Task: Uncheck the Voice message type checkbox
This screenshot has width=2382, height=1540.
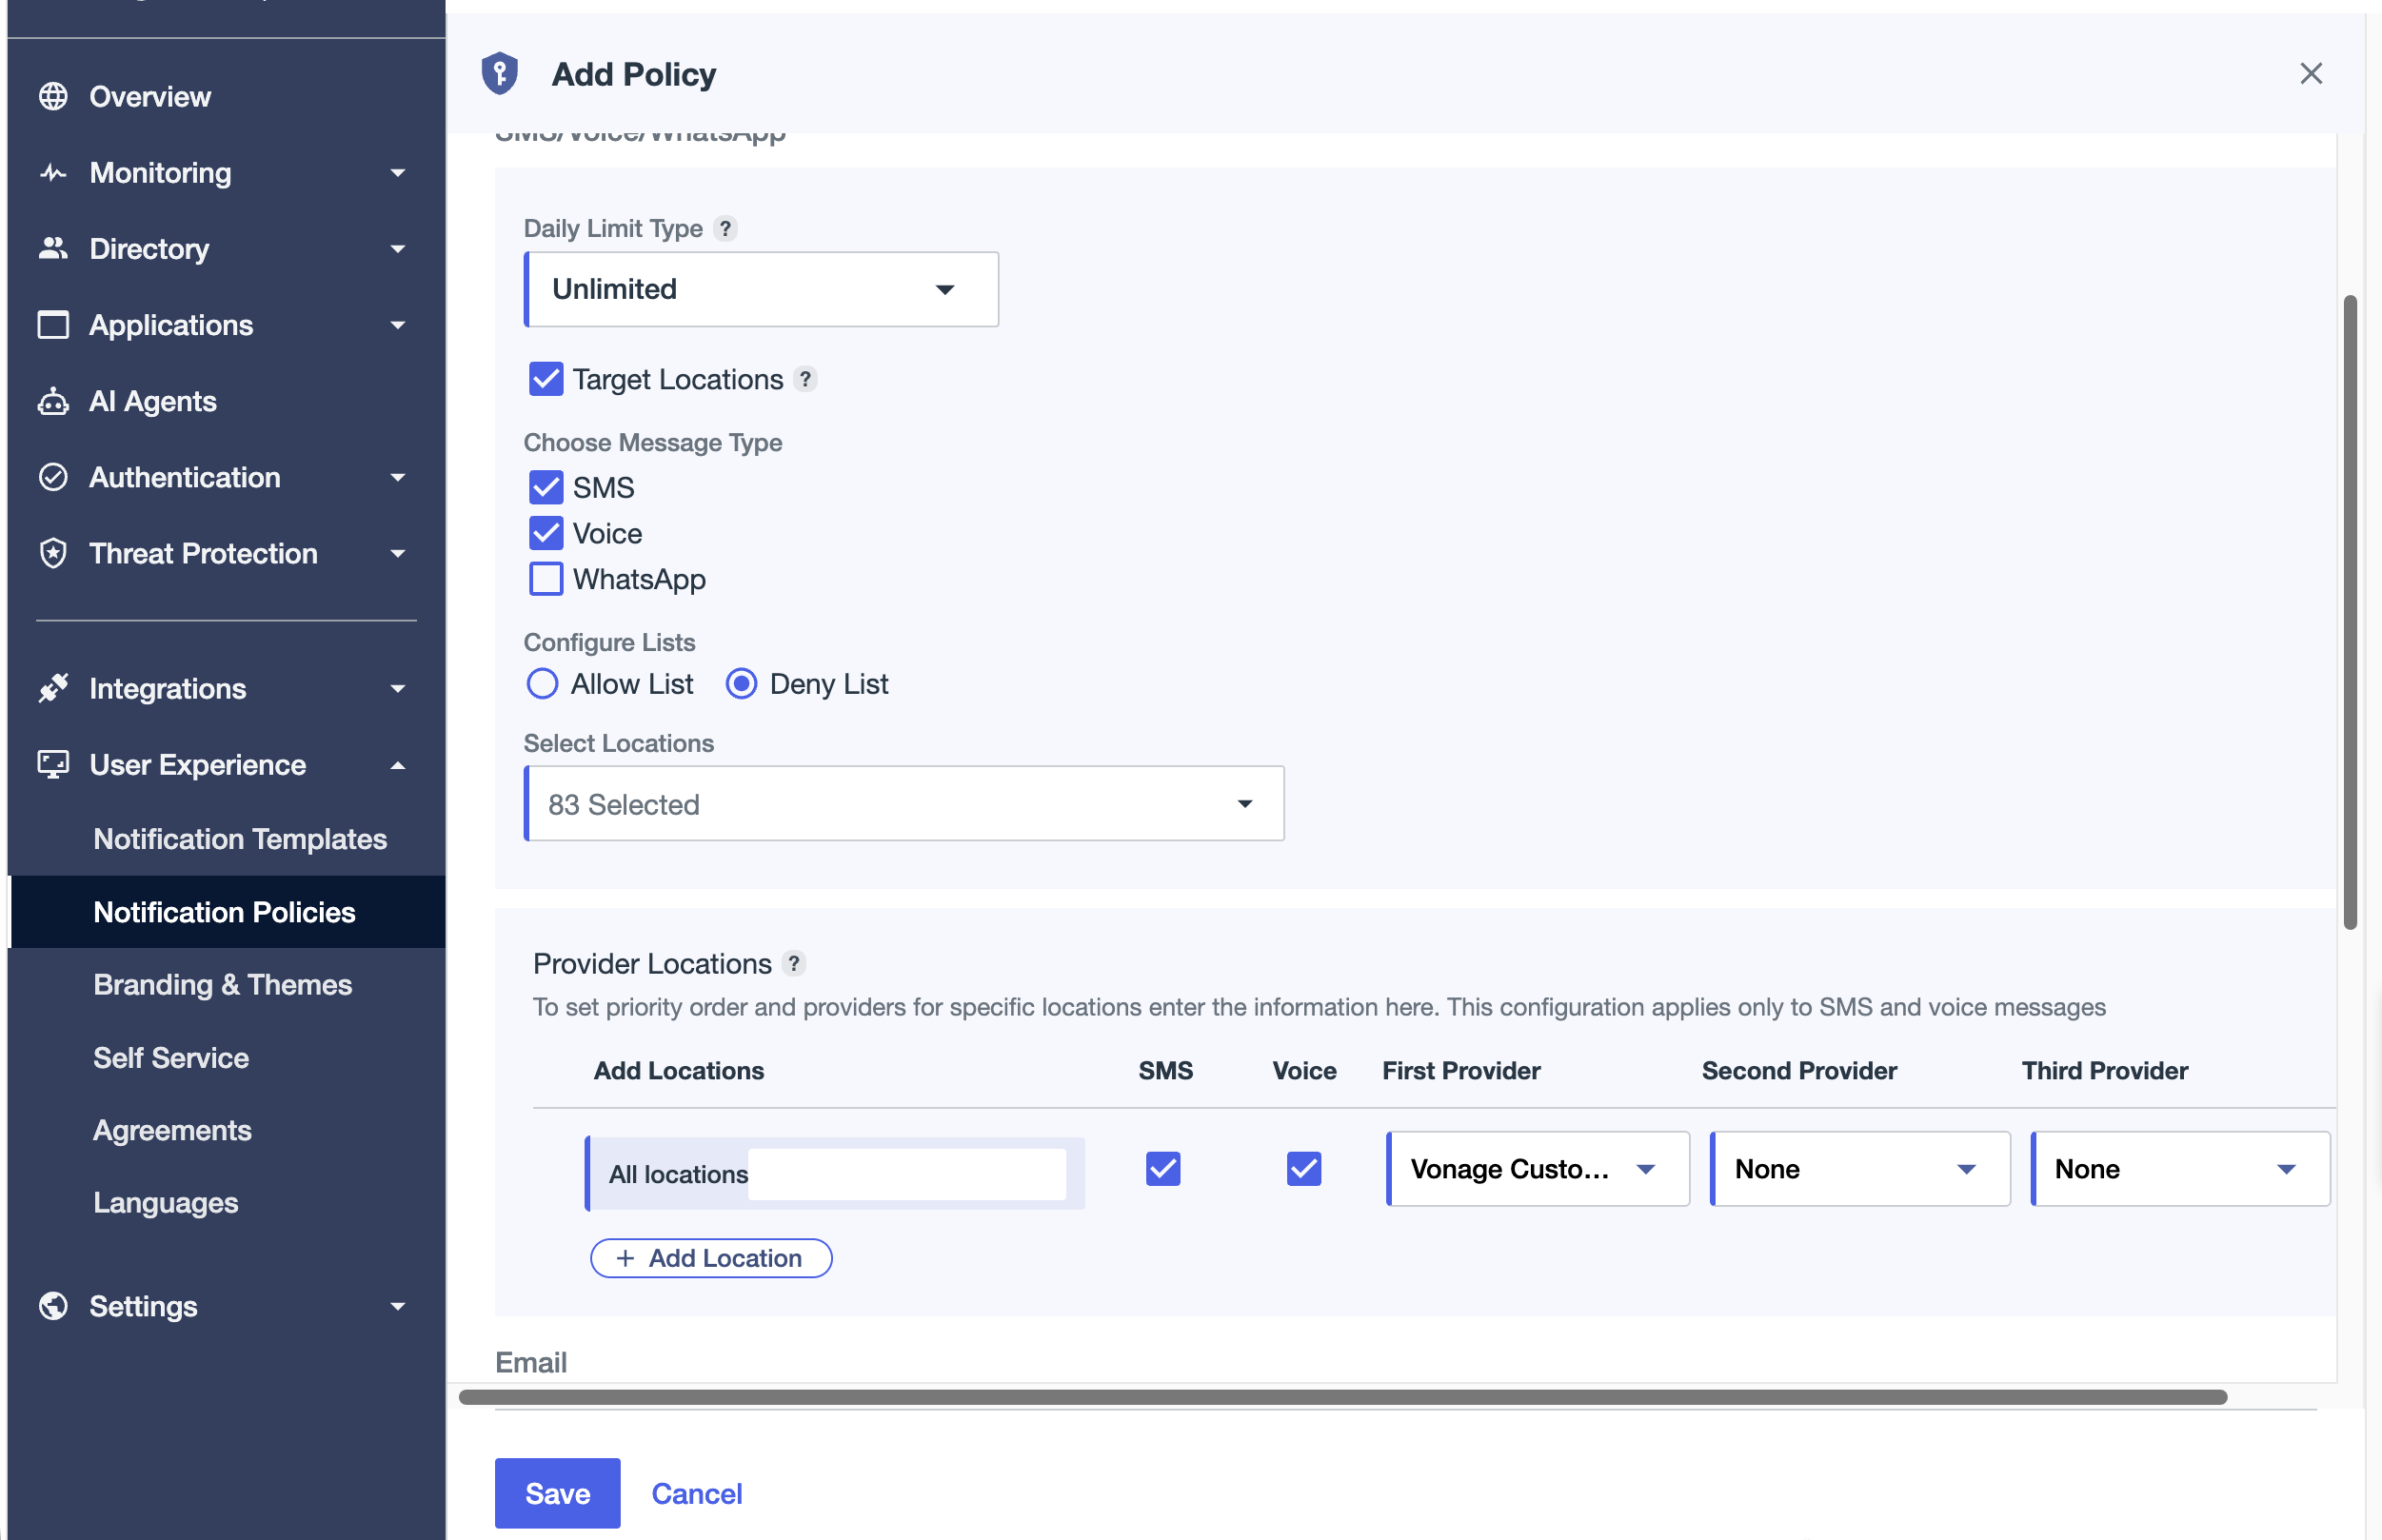Action: click(546, 533)
